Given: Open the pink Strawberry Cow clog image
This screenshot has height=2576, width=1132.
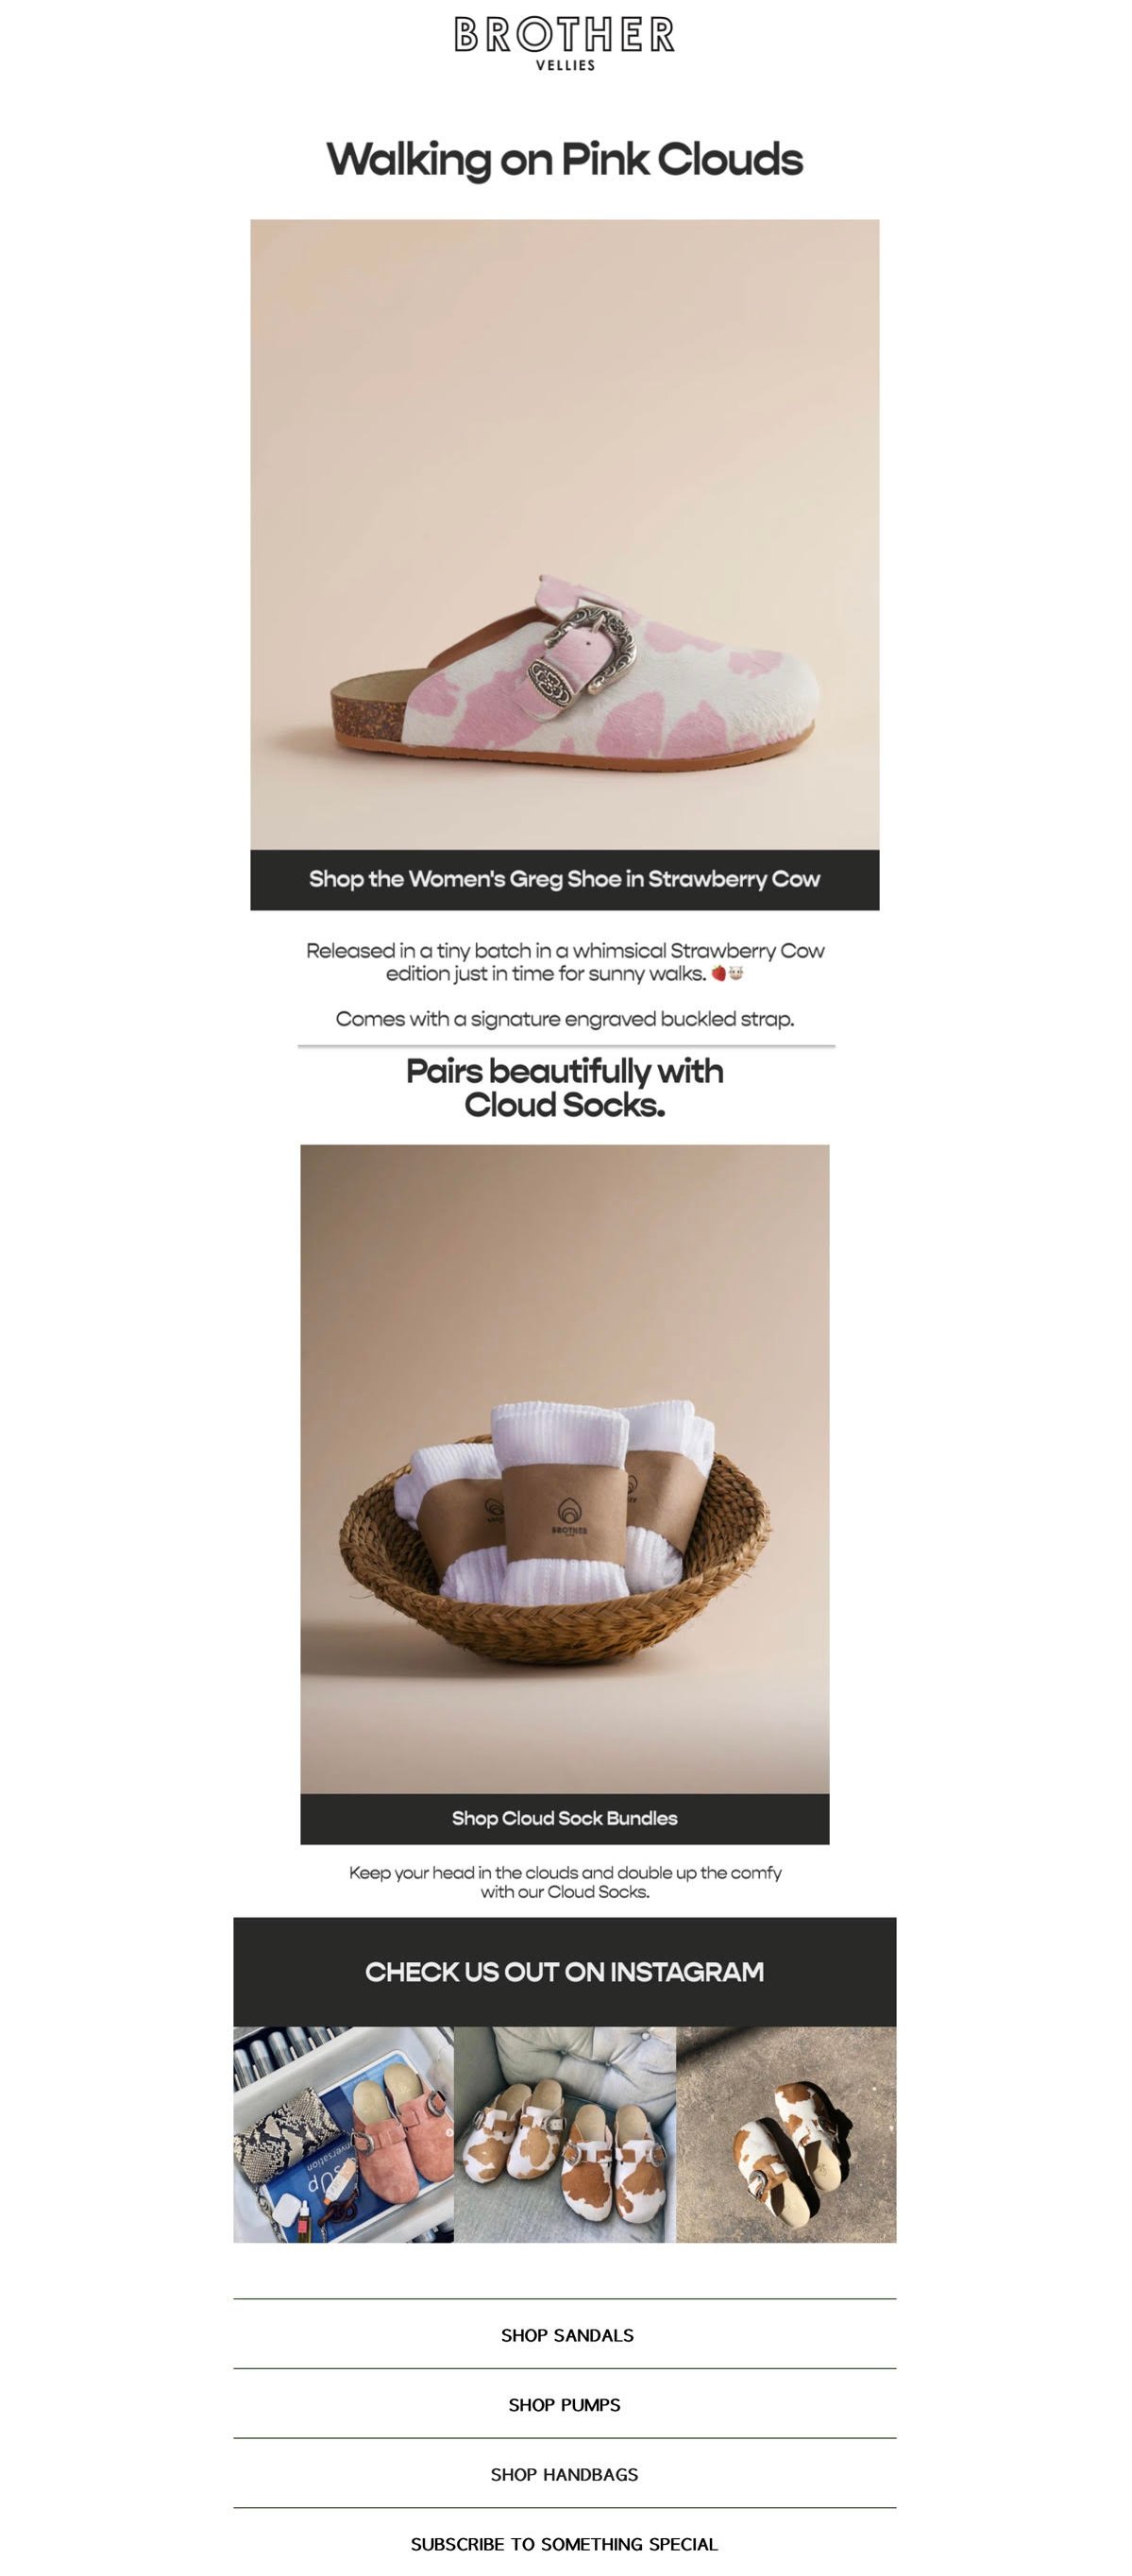Looking at the screenshot, I should pyautogui.click(x=565, y=535).
